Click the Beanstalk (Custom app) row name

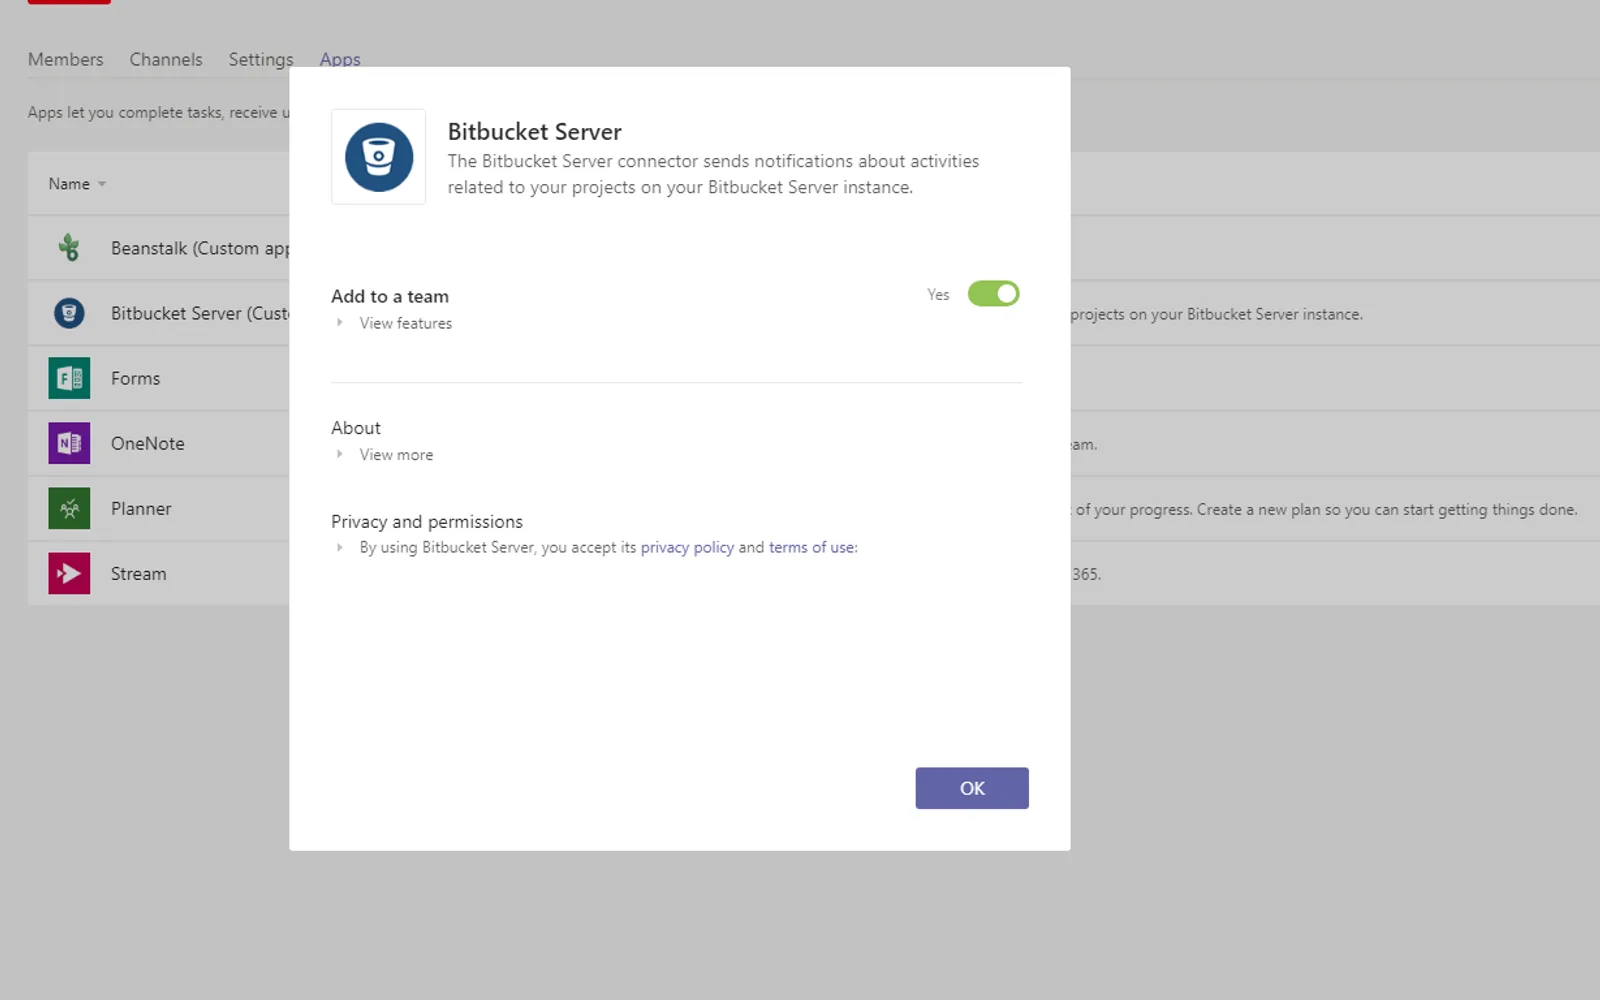[200, 248]
